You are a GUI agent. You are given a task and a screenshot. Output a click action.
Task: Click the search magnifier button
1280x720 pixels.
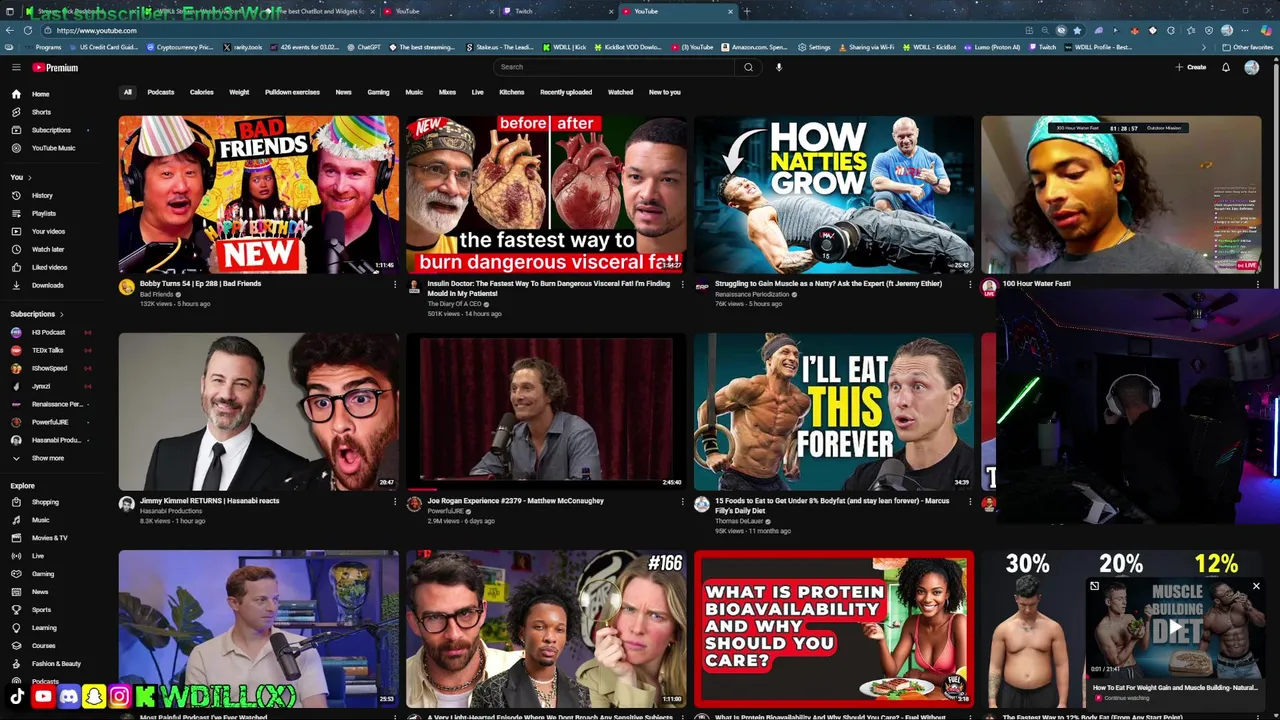pos(748,67)
